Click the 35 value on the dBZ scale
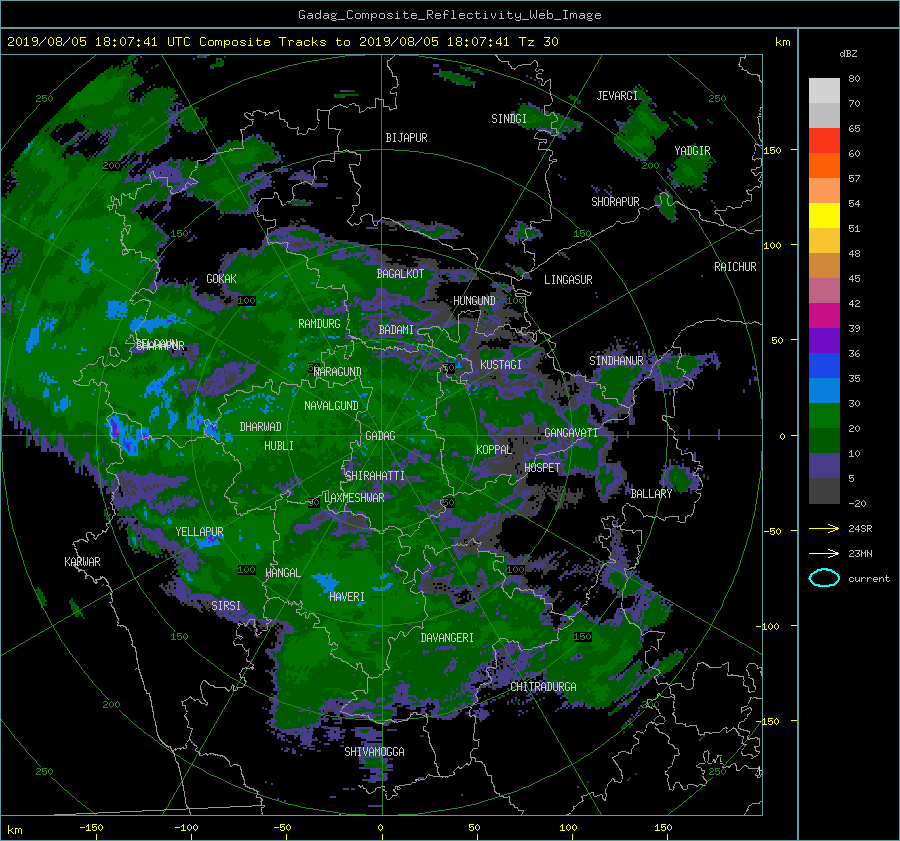Screen dimensions: 900x841 [854, 379]
